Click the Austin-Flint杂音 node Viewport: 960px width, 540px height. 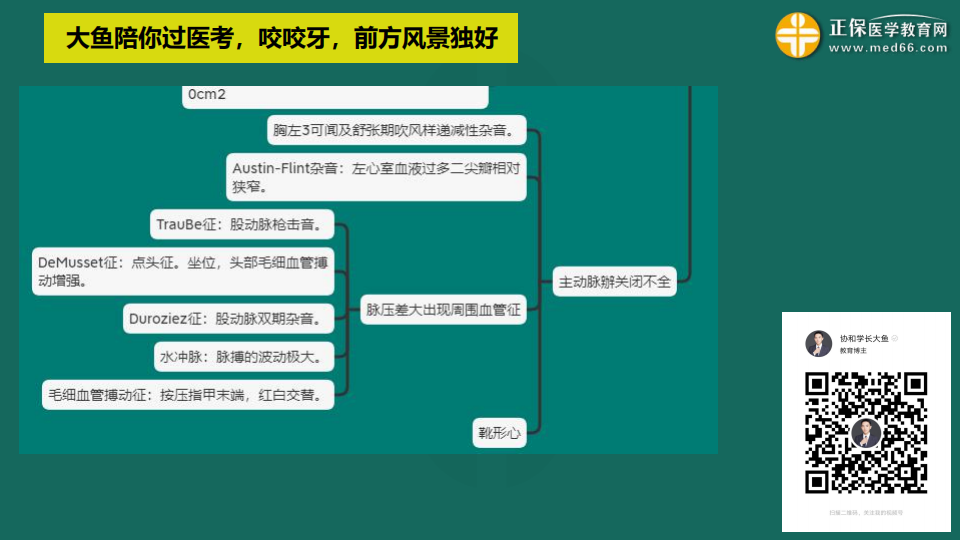375,177
